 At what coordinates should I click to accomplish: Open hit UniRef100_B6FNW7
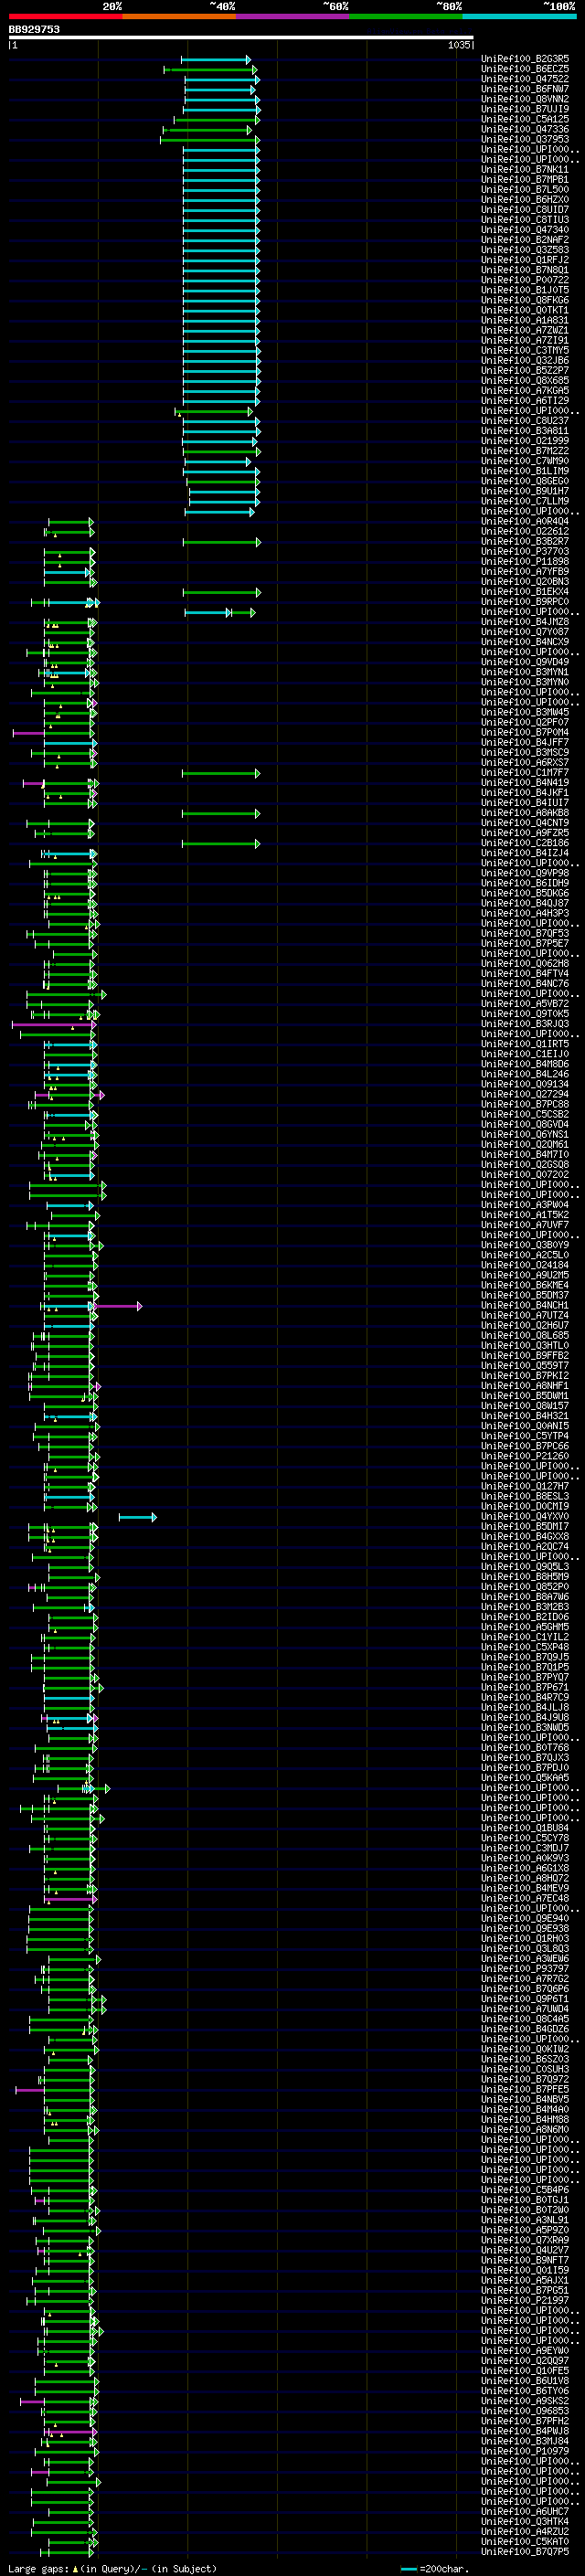tap(525, 89)
